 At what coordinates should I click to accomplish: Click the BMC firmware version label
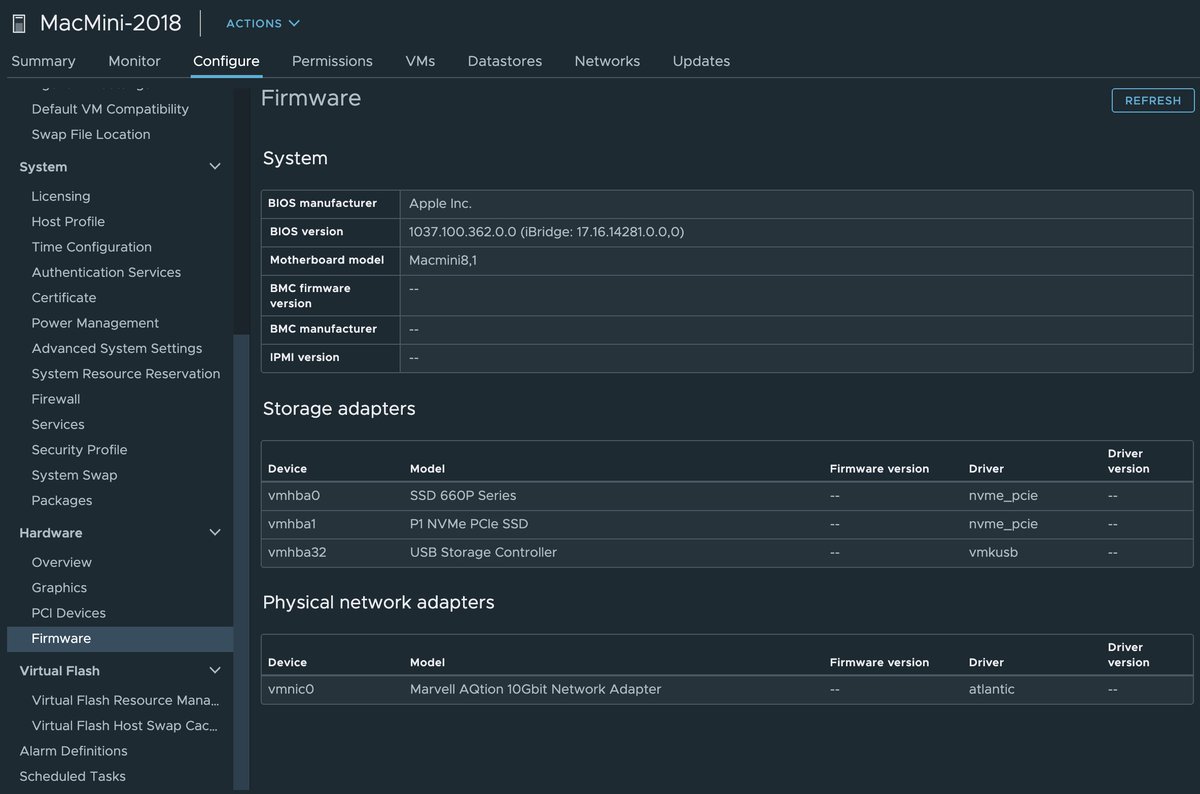310,296
